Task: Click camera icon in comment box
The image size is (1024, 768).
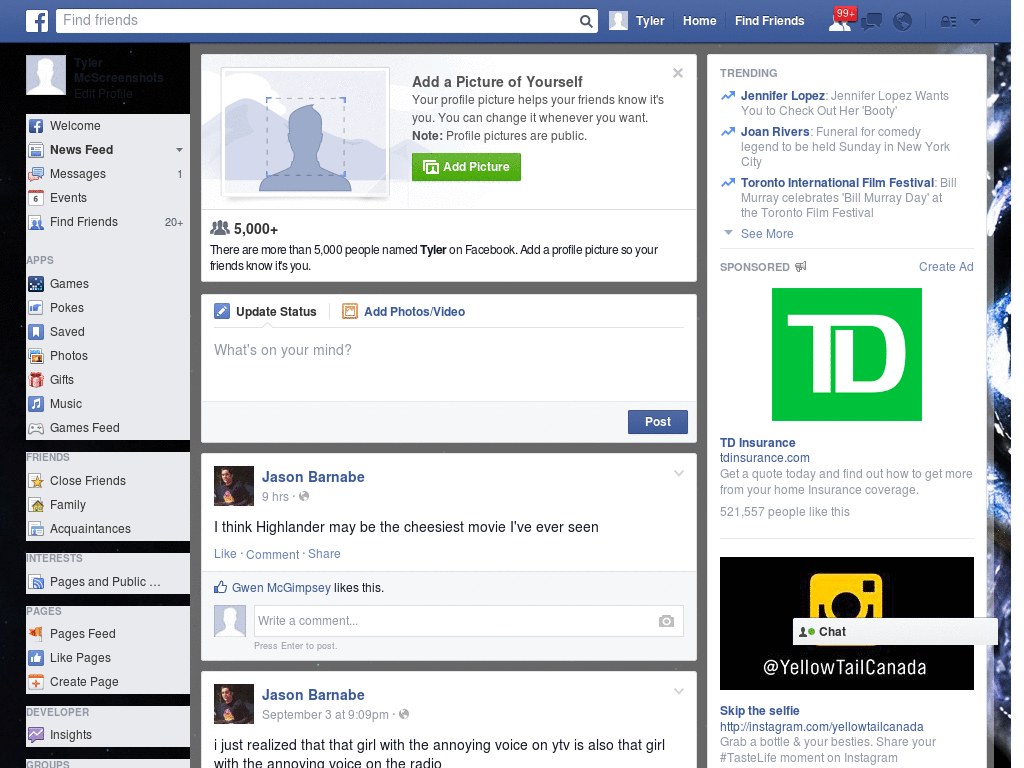Action: click(666, 621)
